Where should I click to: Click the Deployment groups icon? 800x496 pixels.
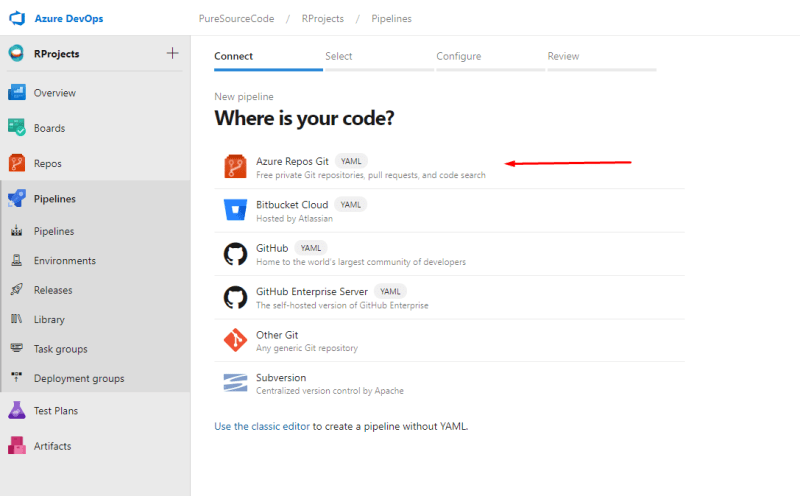tap(17, 378)
